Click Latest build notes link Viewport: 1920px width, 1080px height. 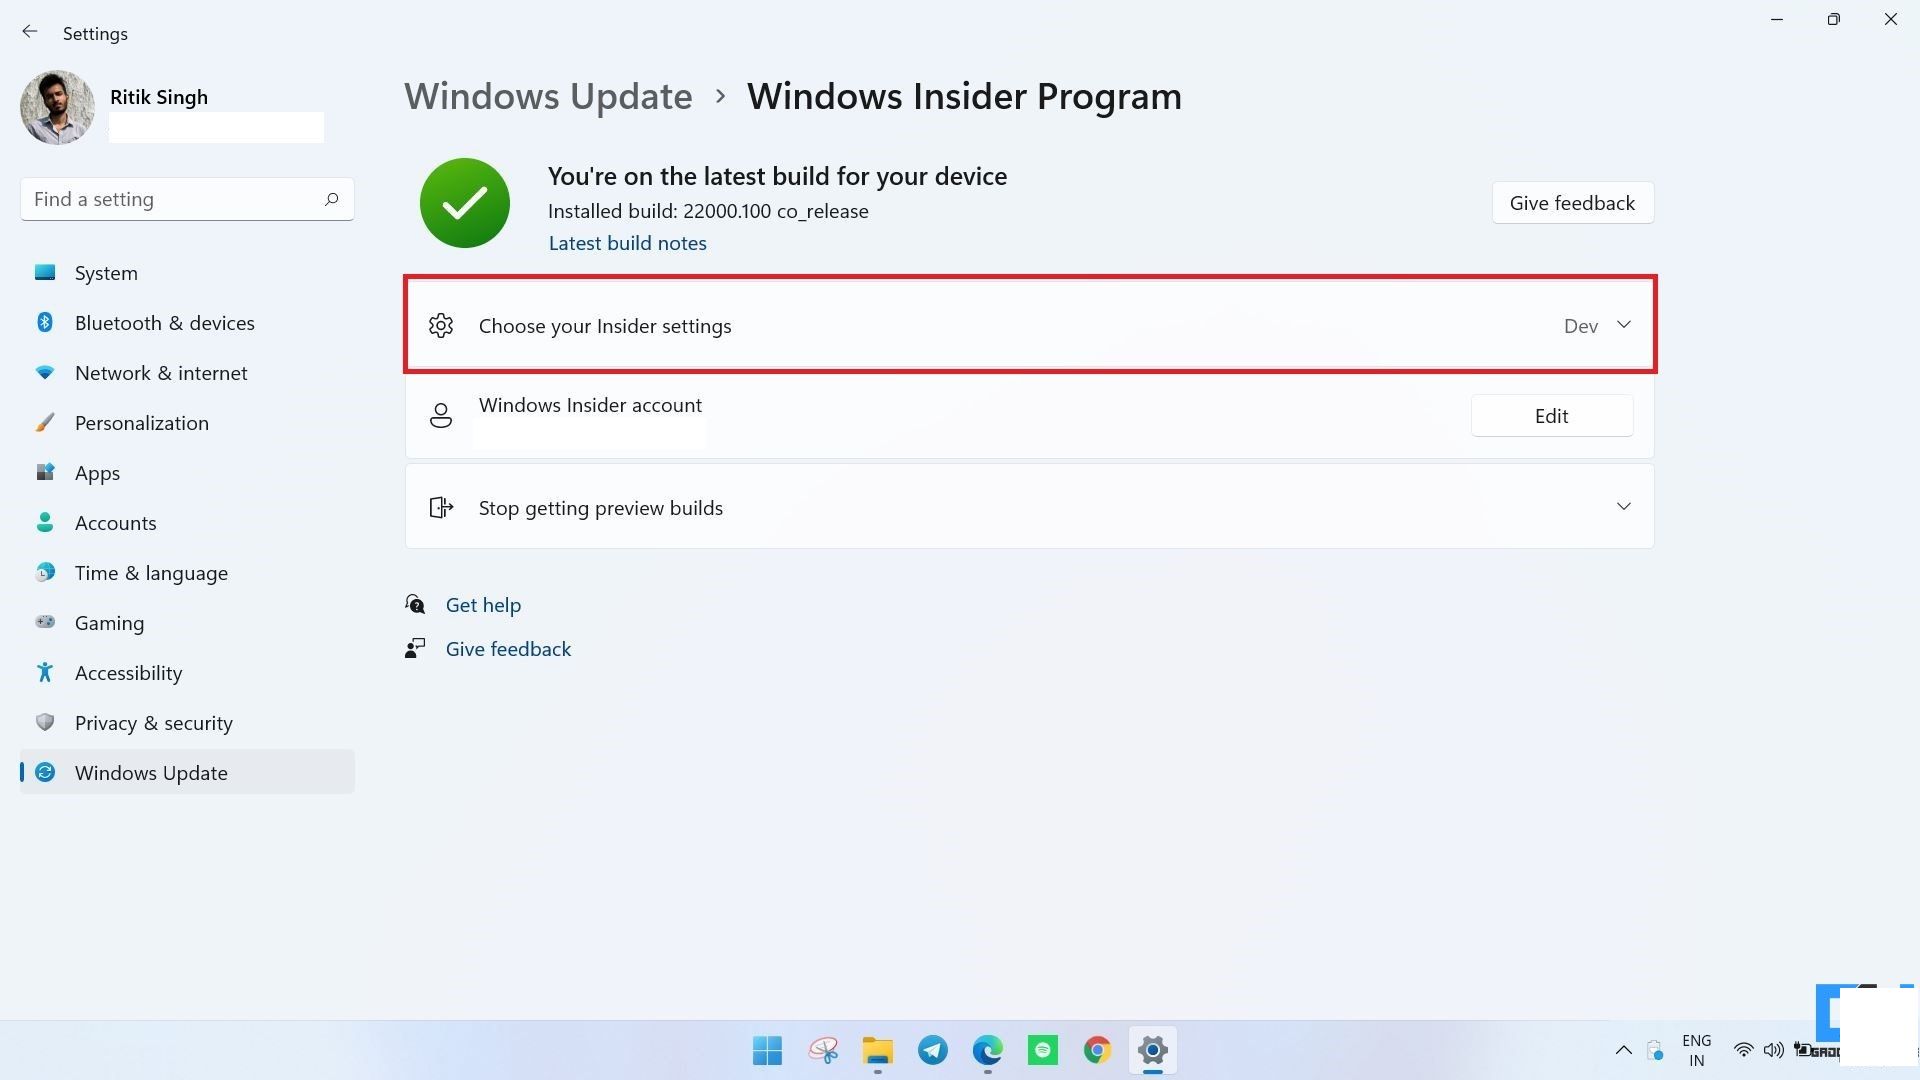click(628, 243)
